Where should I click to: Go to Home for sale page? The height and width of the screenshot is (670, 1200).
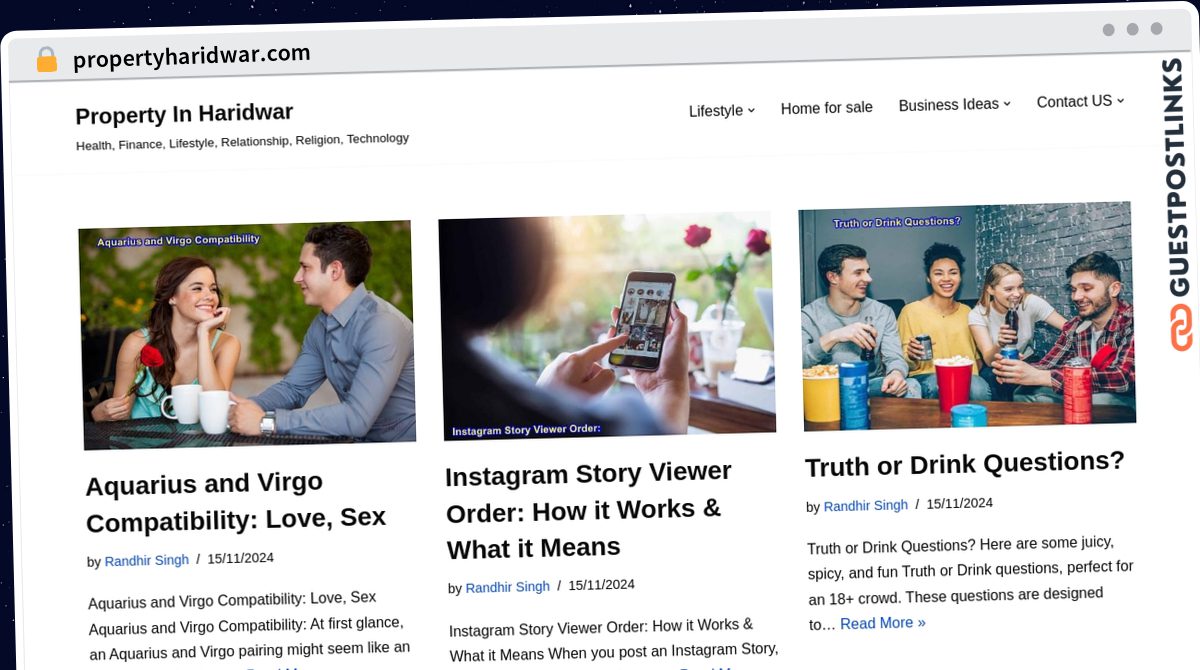(826, 107)
